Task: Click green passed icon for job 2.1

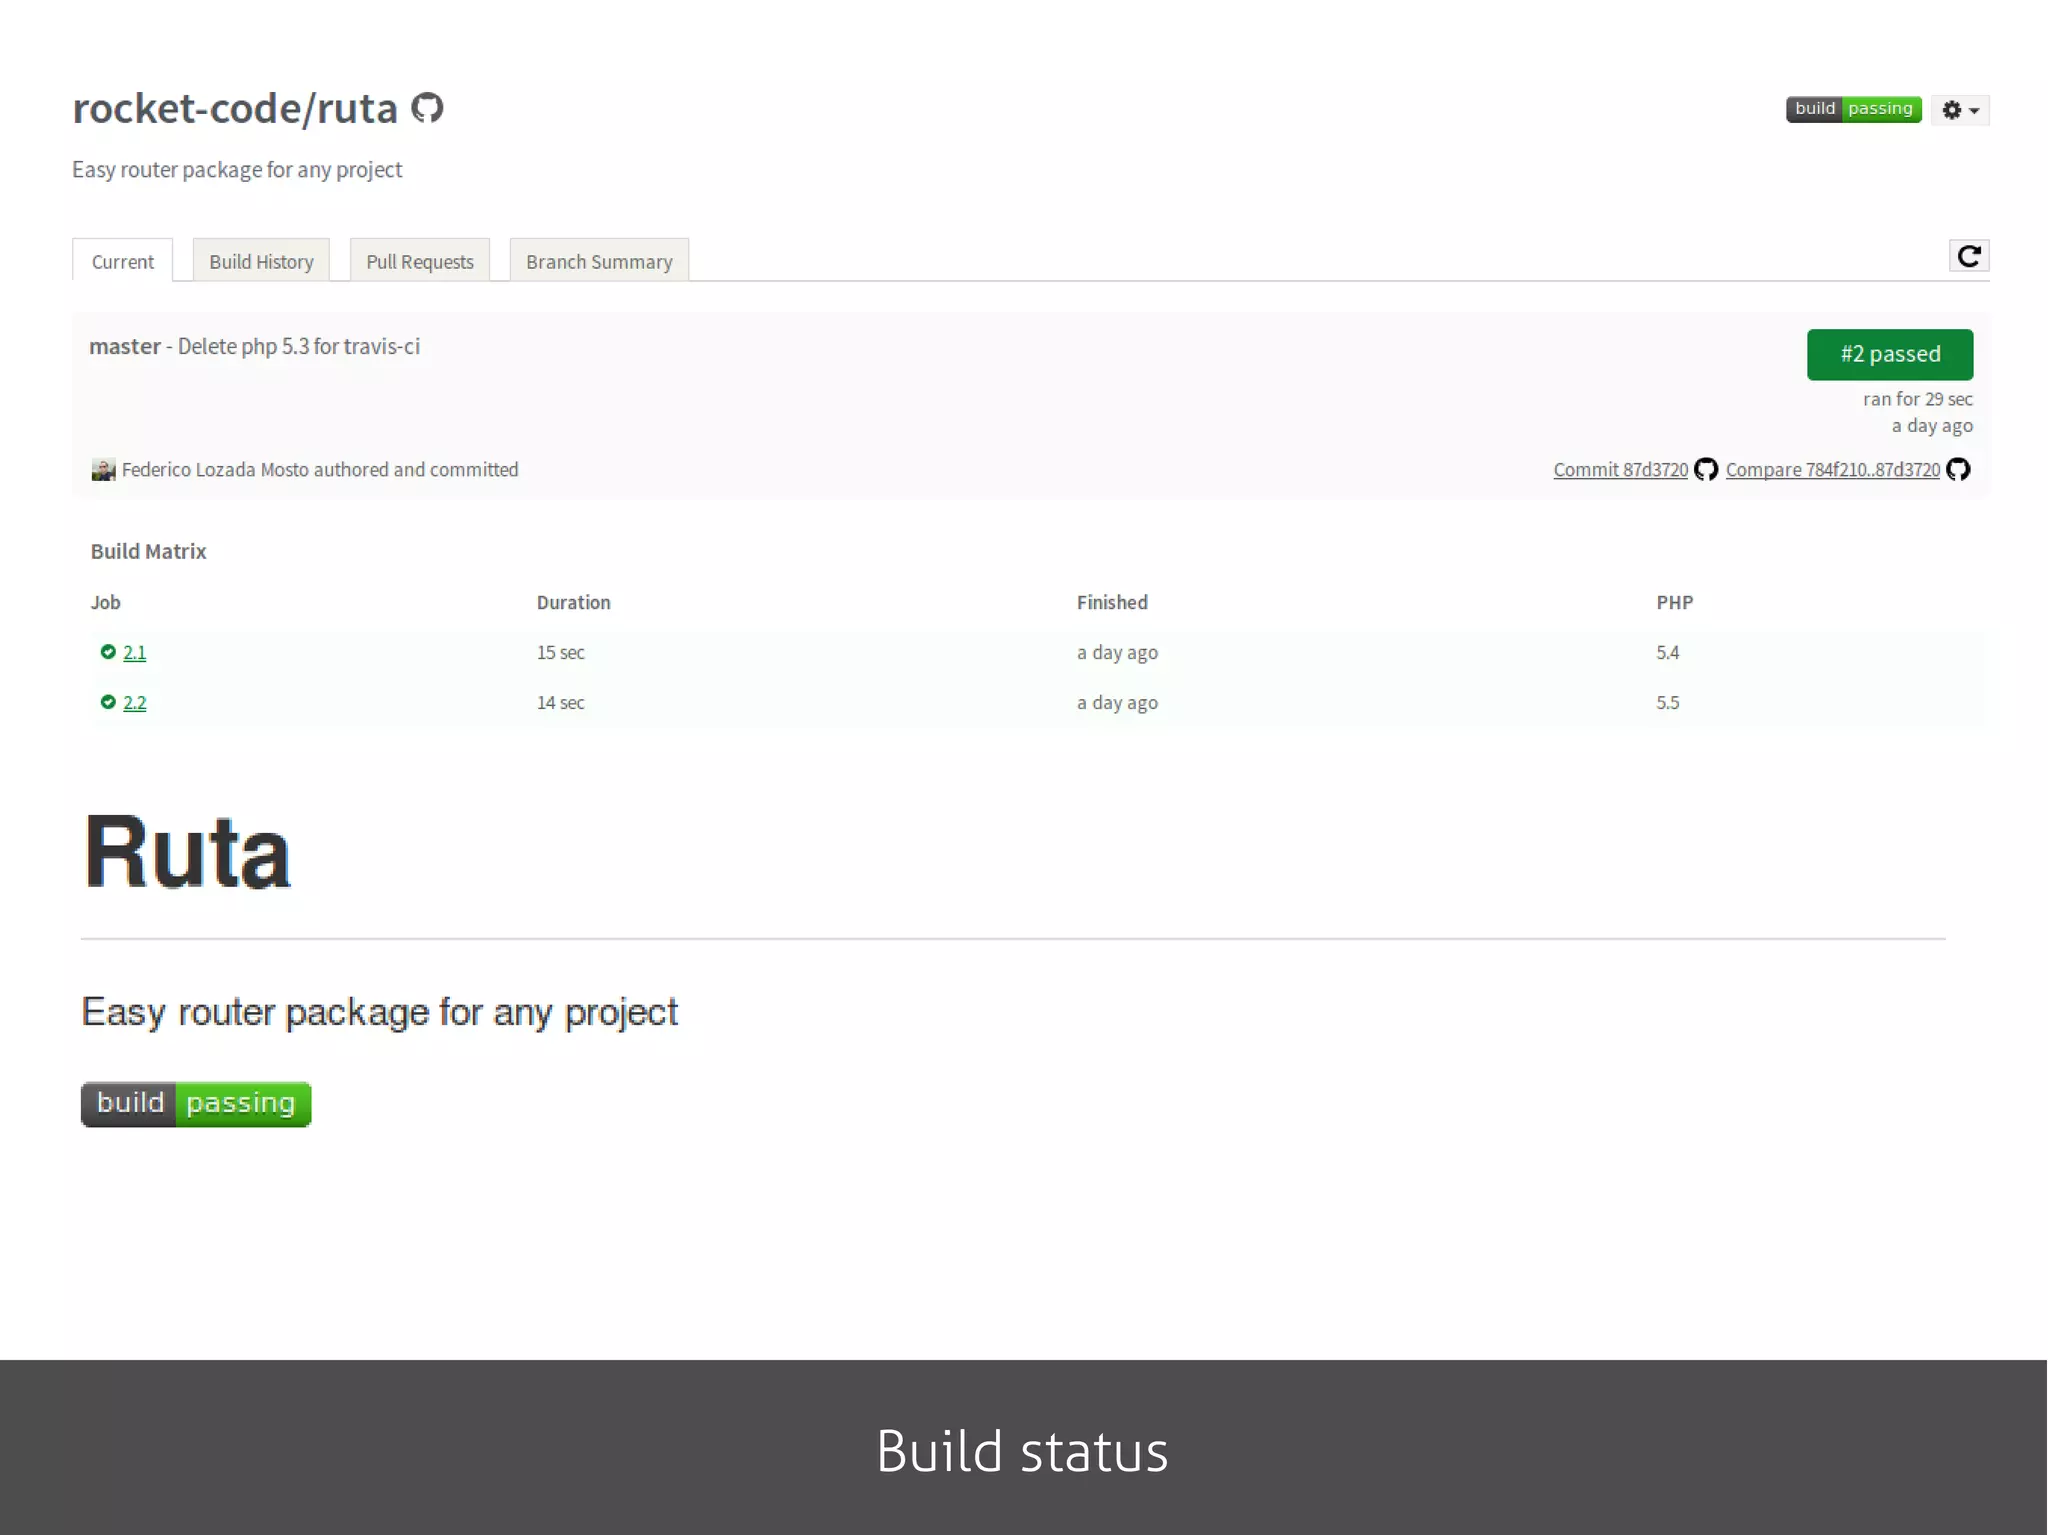Action: click(x=108, y=652)
